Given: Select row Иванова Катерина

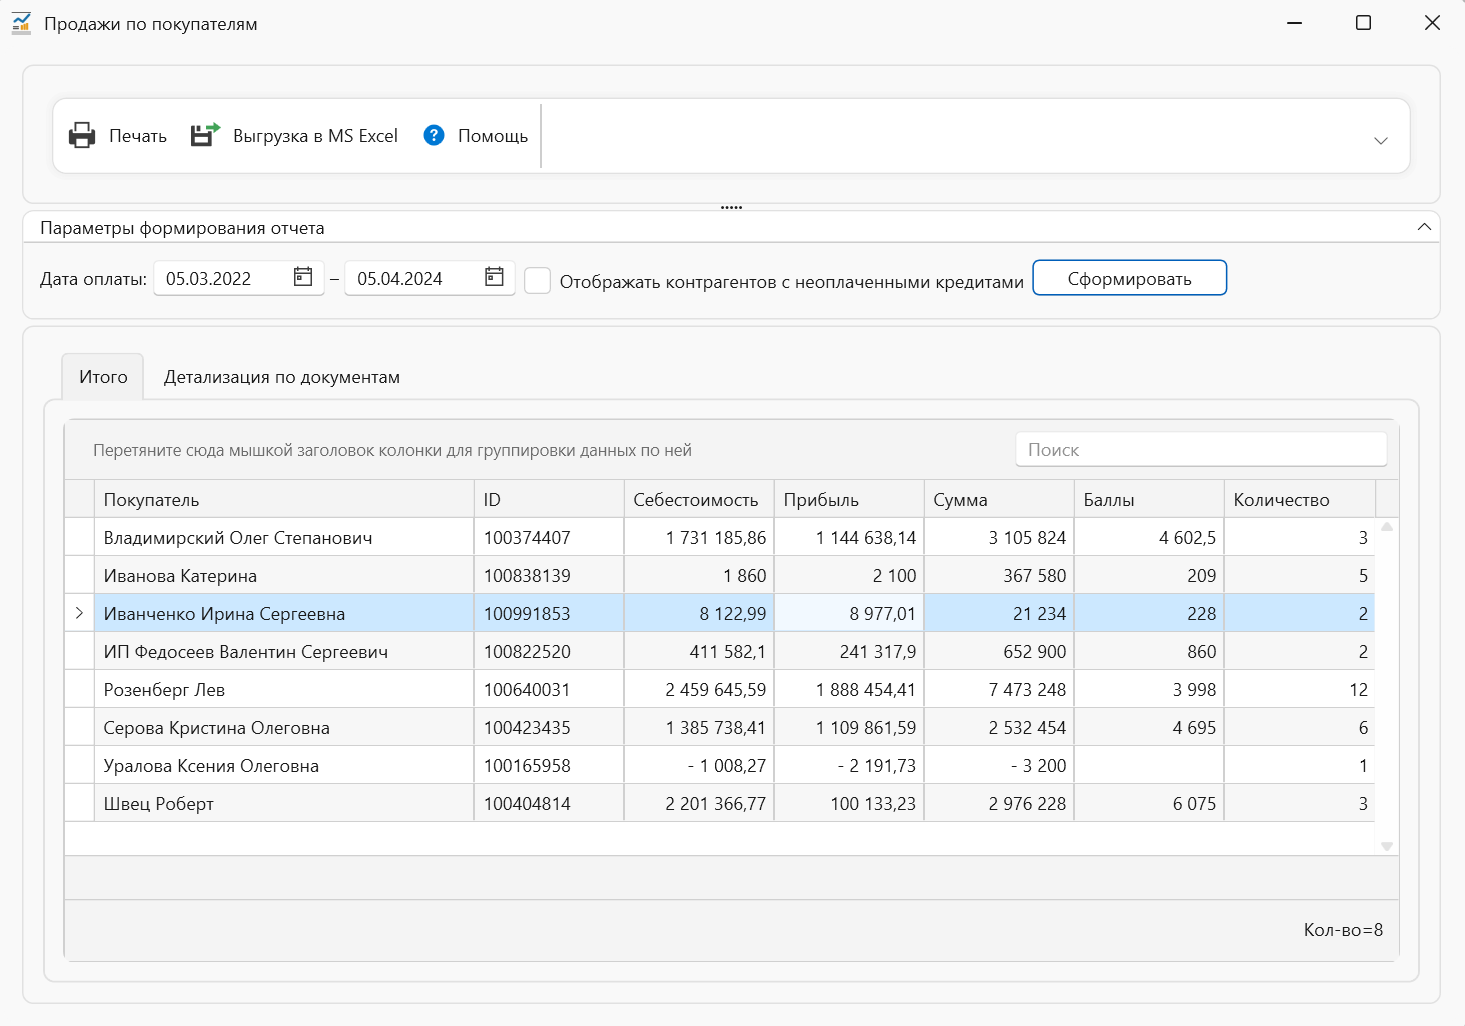Looking at the screenshot, I should tap(720, 575).
